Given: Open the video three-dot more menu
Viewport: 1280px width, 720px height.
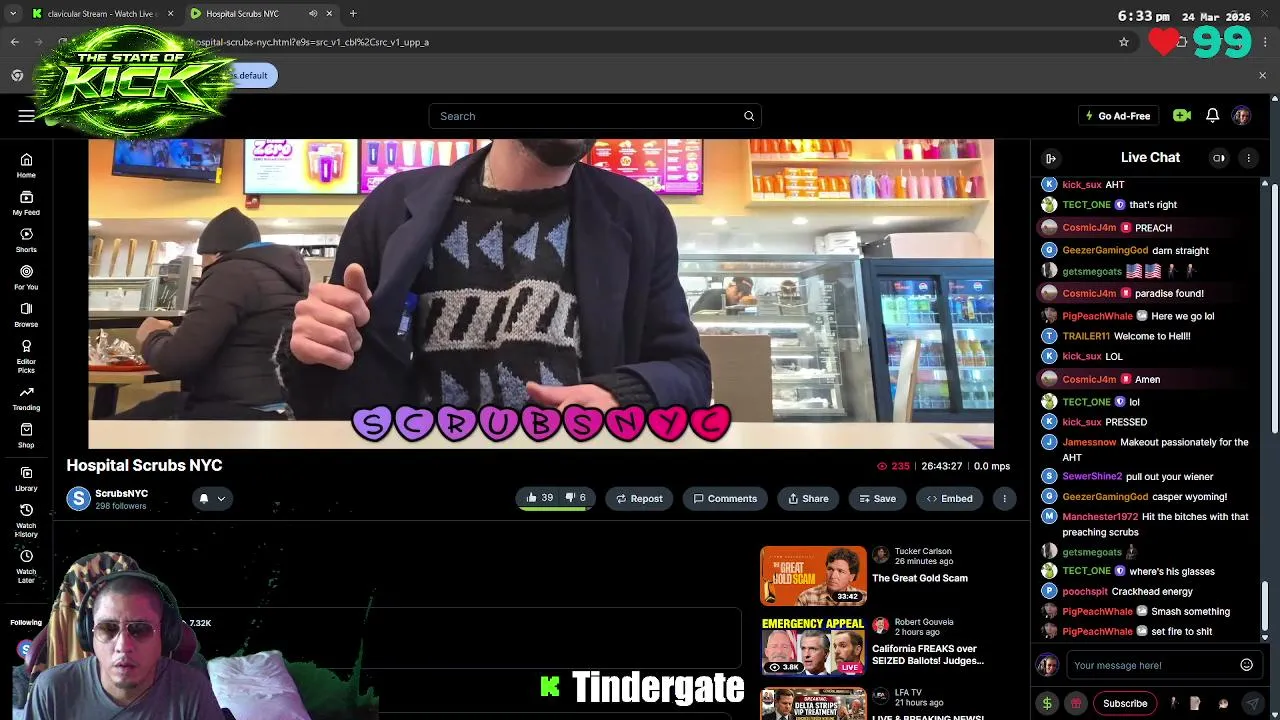Looking at the screenshot, I should 1004,498.
